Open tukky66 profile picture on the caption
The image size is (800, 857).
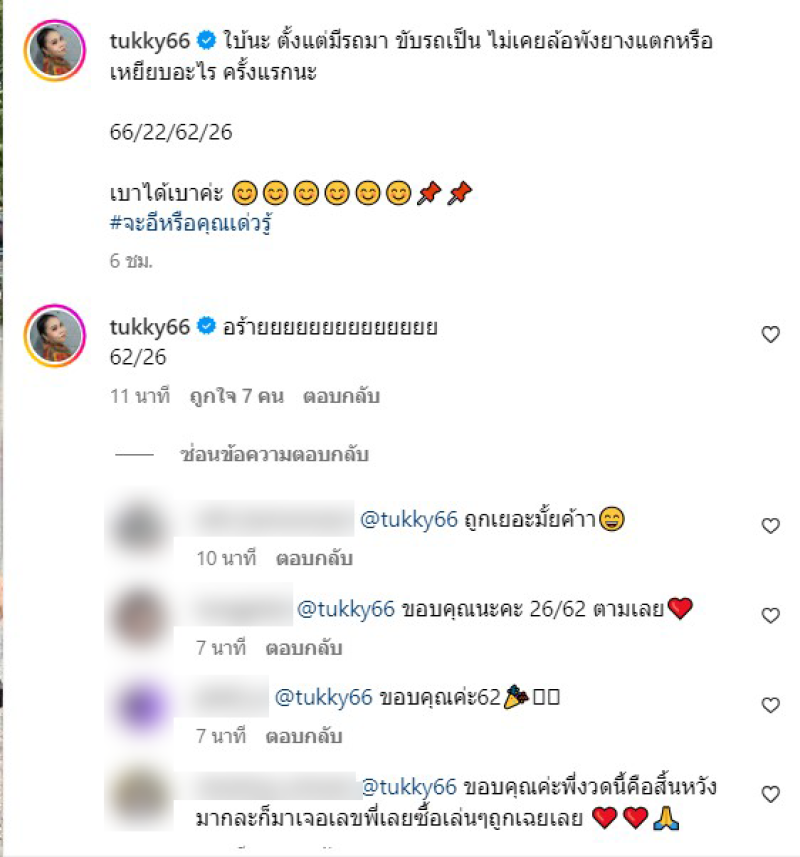[x=55, y=50]
